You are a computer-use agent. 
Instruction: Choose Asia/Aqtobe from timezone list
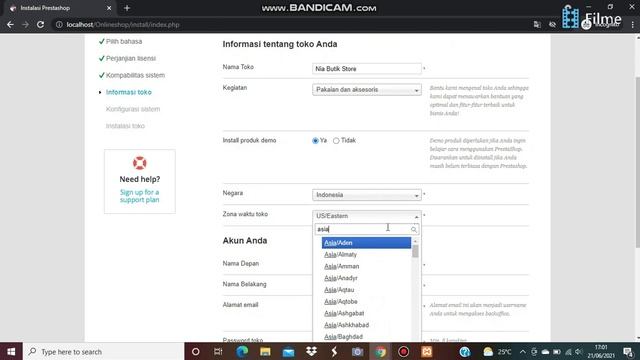pyautogui.click(x=366, y=302)
